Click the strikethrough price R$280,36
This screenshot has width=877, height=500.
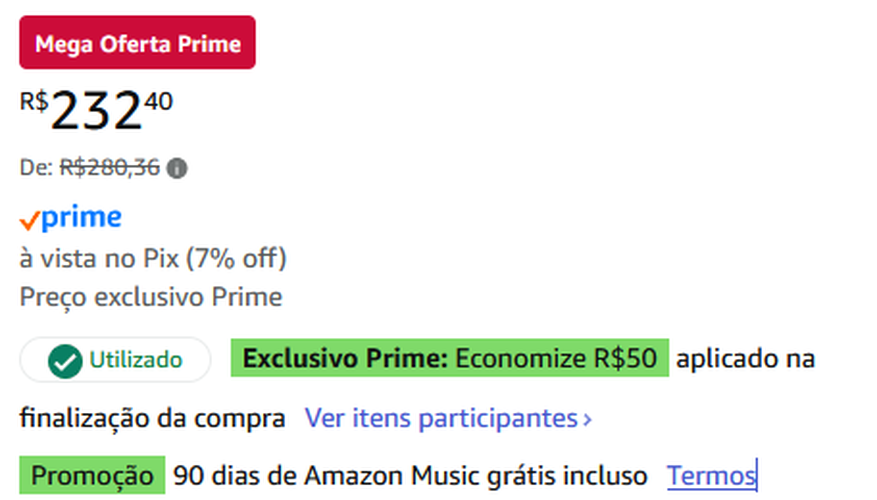point(110,168)
